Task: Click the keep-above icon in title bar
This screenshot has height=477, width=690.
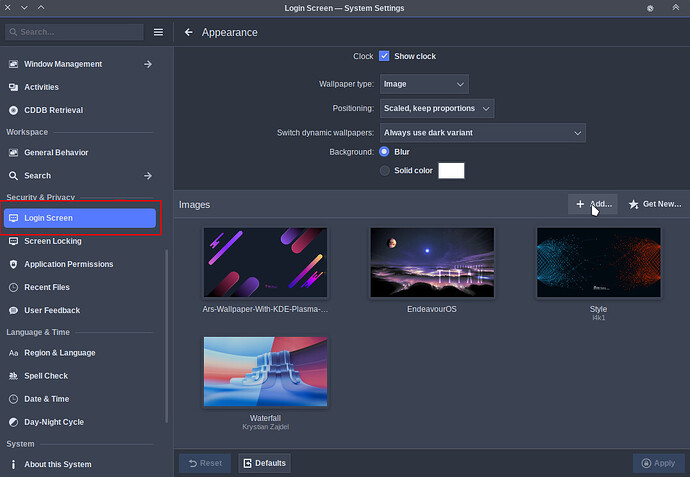Action: pos(675,7)
